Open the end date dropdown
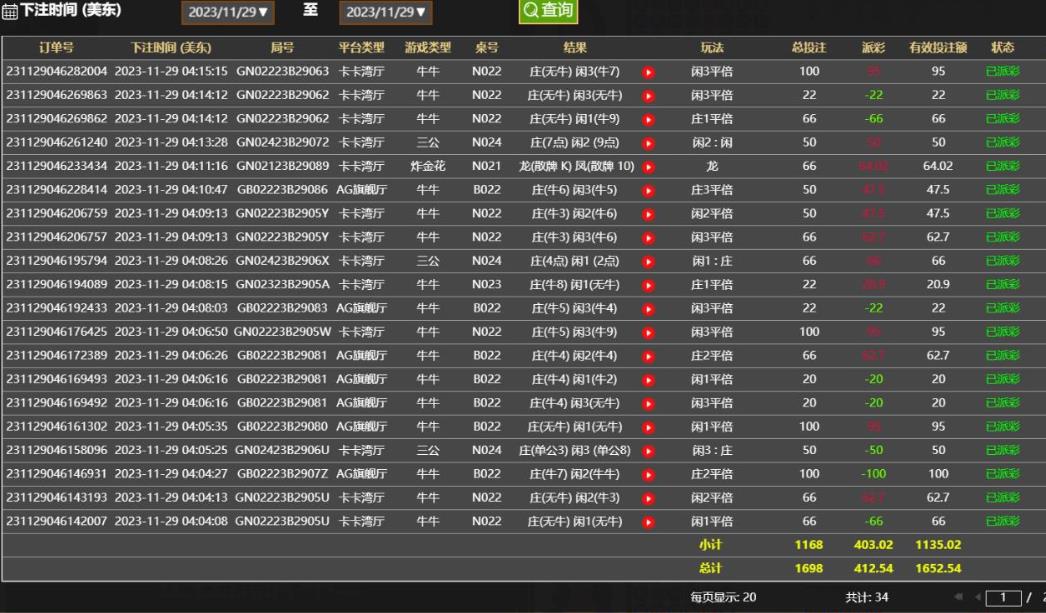 coord(386,13)
